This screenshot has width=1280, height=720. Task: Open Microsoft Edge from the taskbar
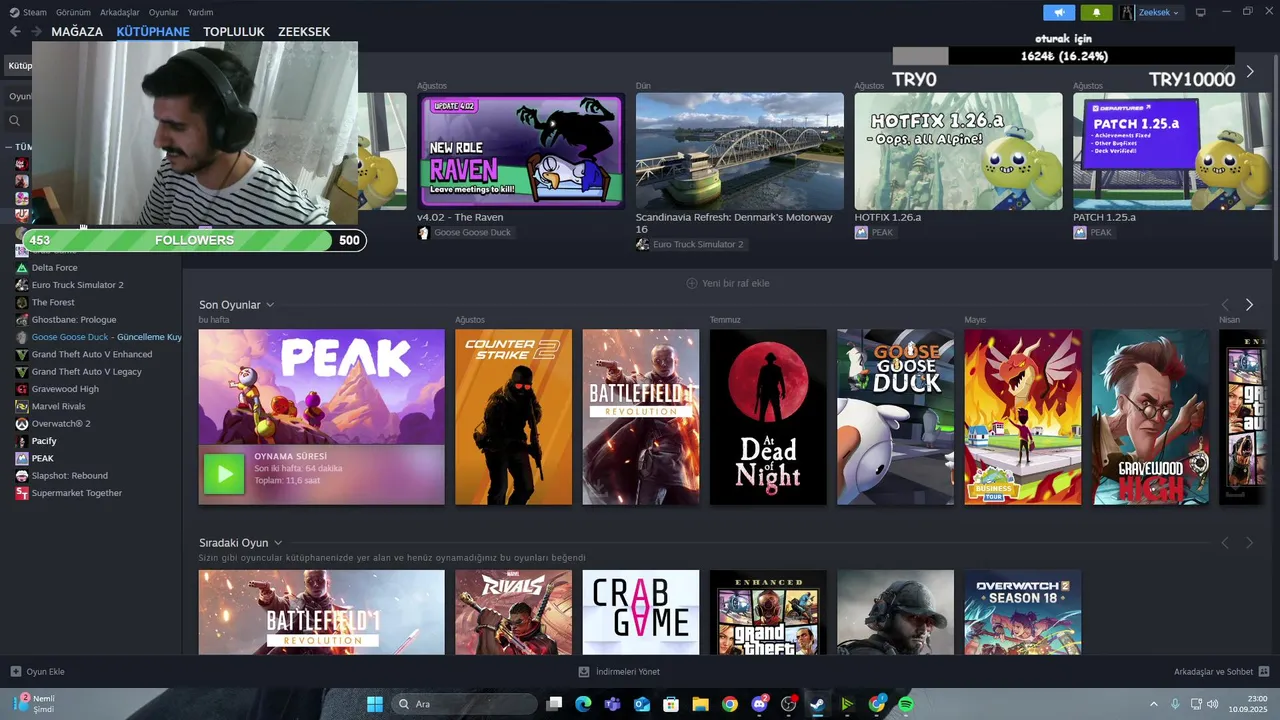[583, 704]
